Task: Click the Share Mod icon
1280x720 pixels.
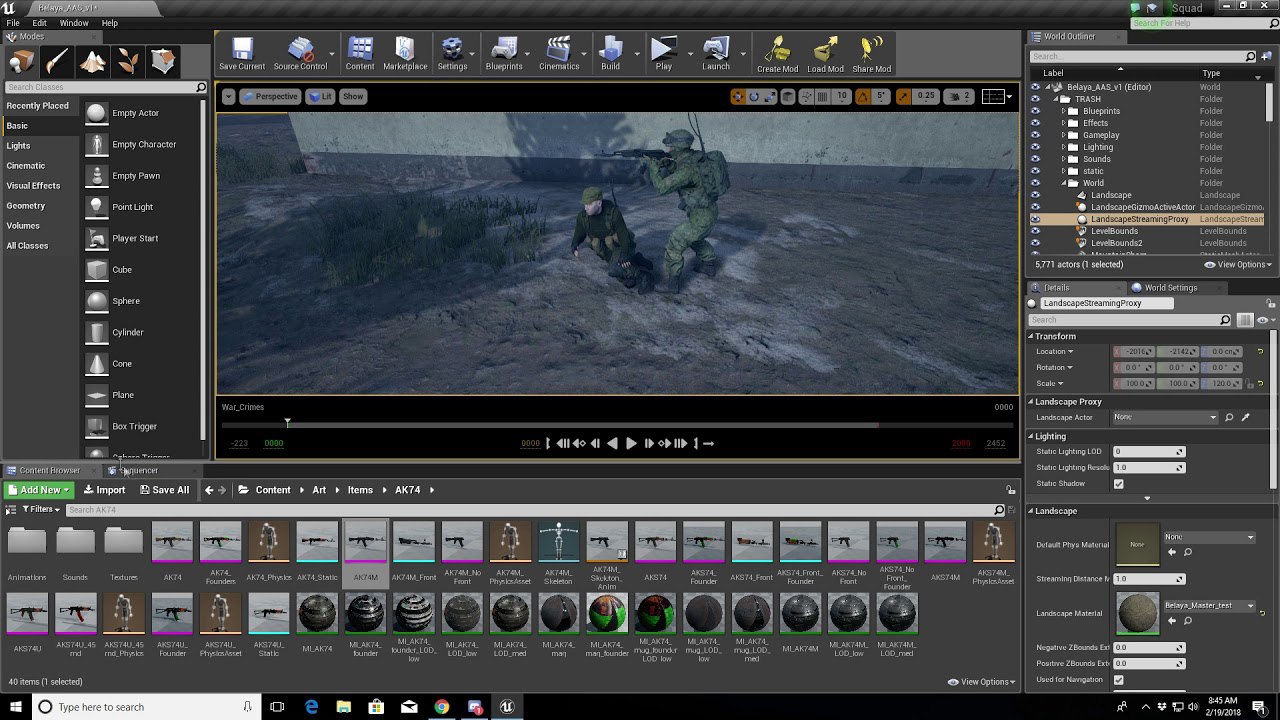Action: [871, 54]
